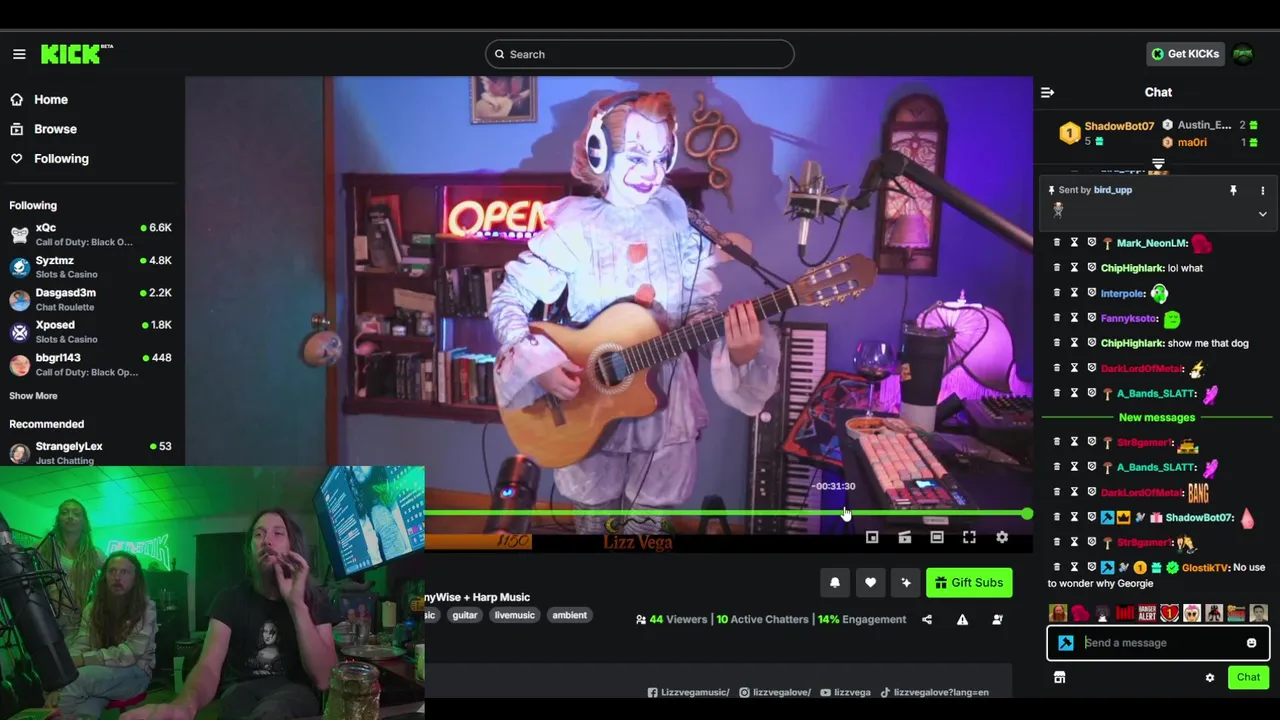Toggle theater mode icon
The image size is (1280, 720).
tap(937, 538)
